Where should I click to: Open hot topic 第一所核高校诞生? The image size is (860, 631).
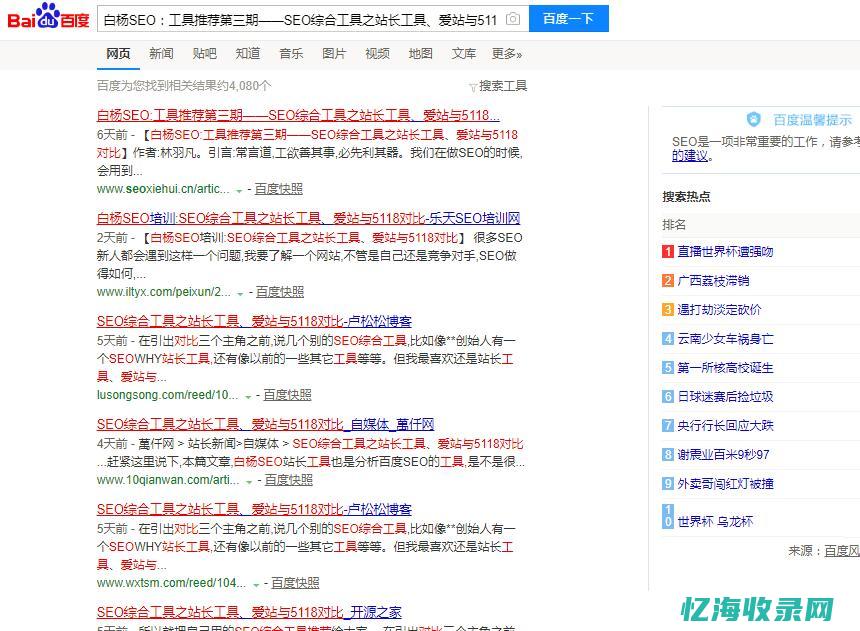[726, 368]
